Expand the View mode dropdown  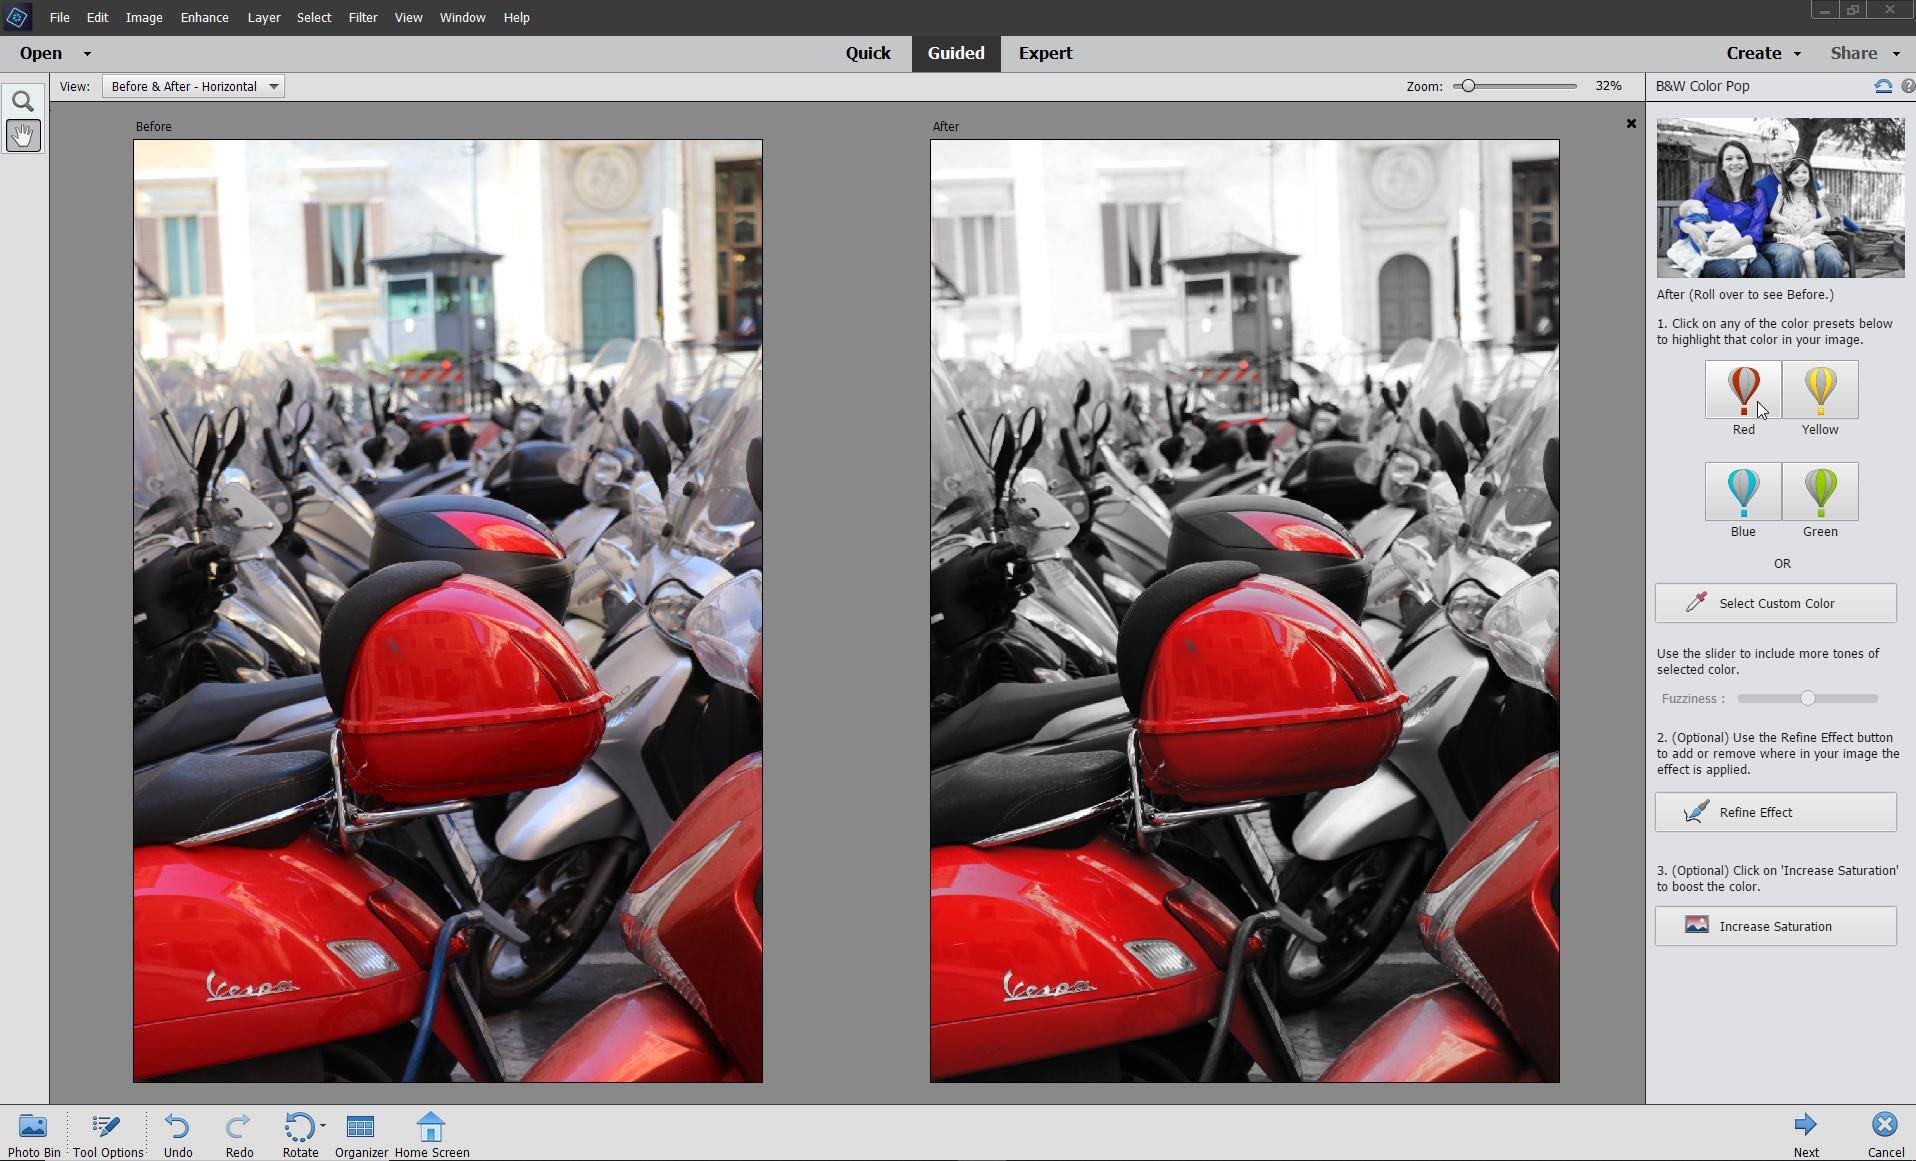coord(273,87)
